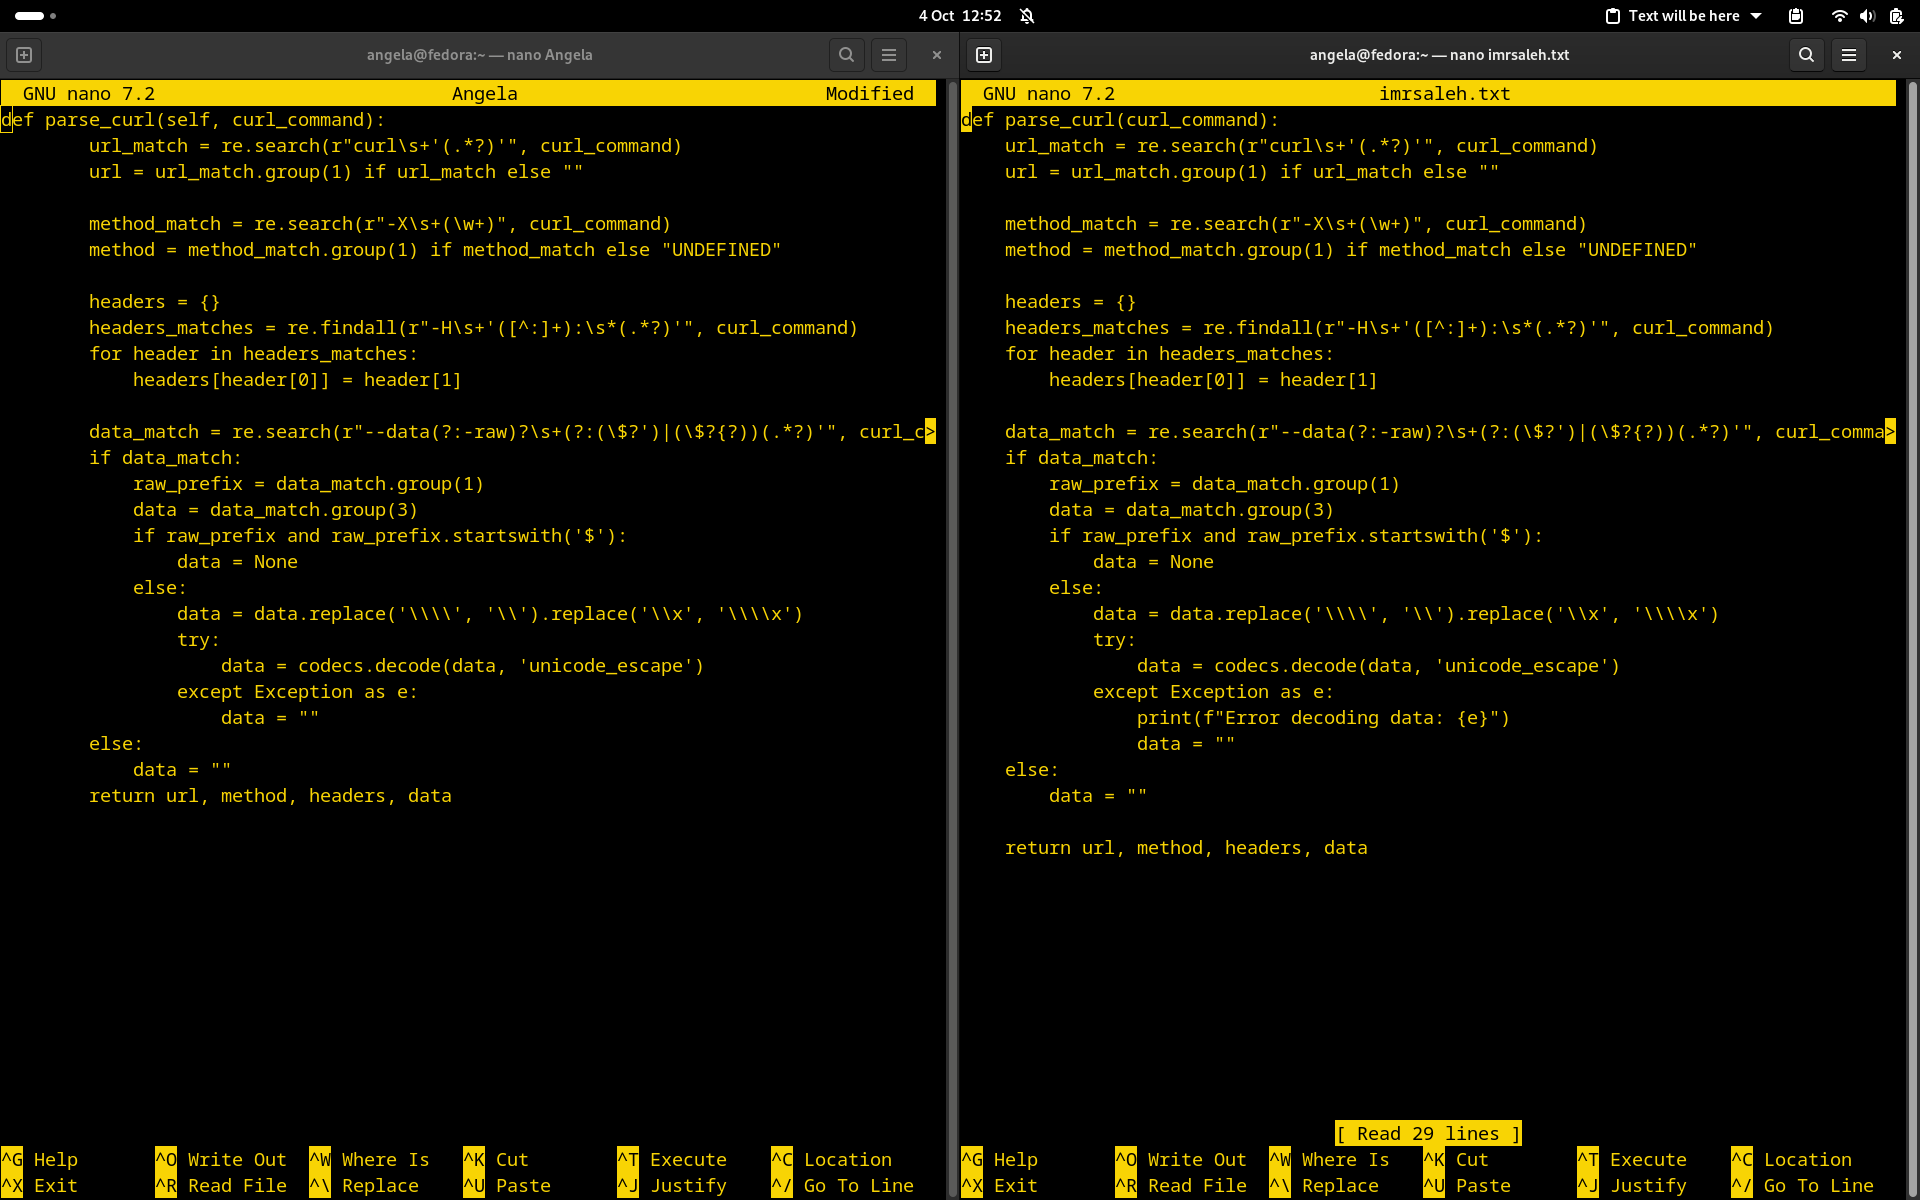
Task: Close the right terminal window
Action: (1896, 55)
